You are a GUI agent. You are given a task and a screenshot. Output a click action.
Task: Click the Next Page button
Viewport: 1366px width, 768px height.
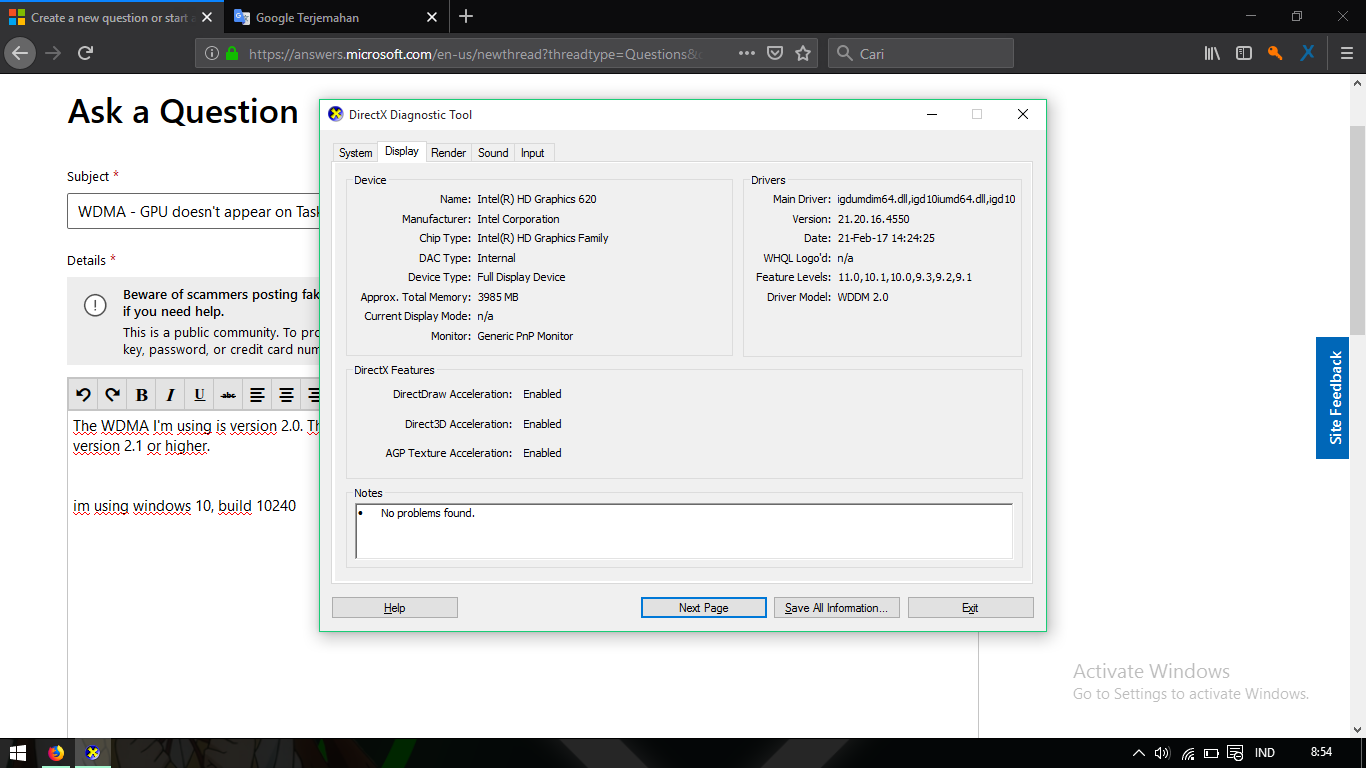tap(704, 608)
